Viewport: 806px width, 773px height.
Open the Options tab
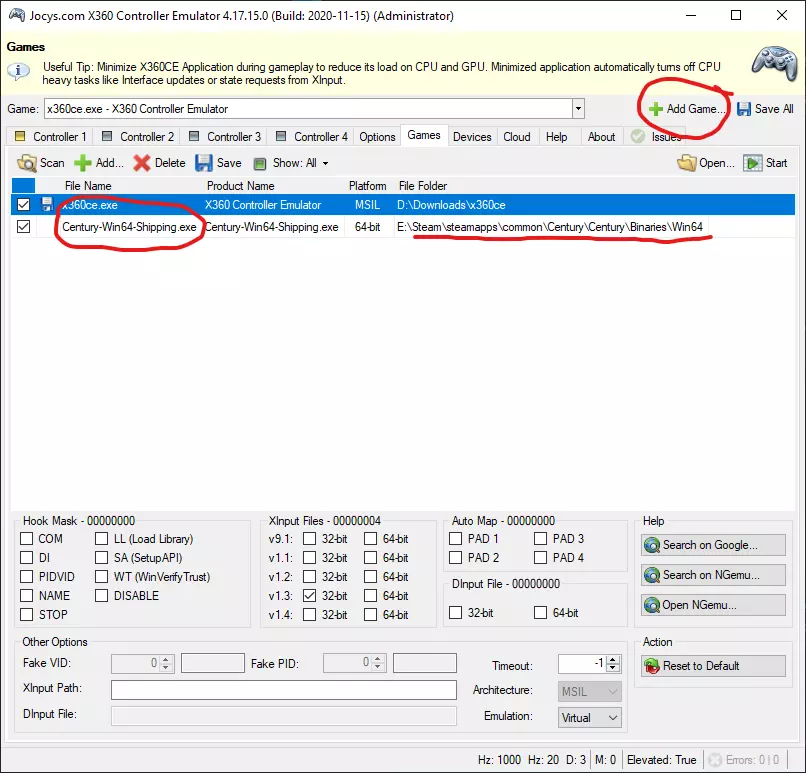(377, 137)
